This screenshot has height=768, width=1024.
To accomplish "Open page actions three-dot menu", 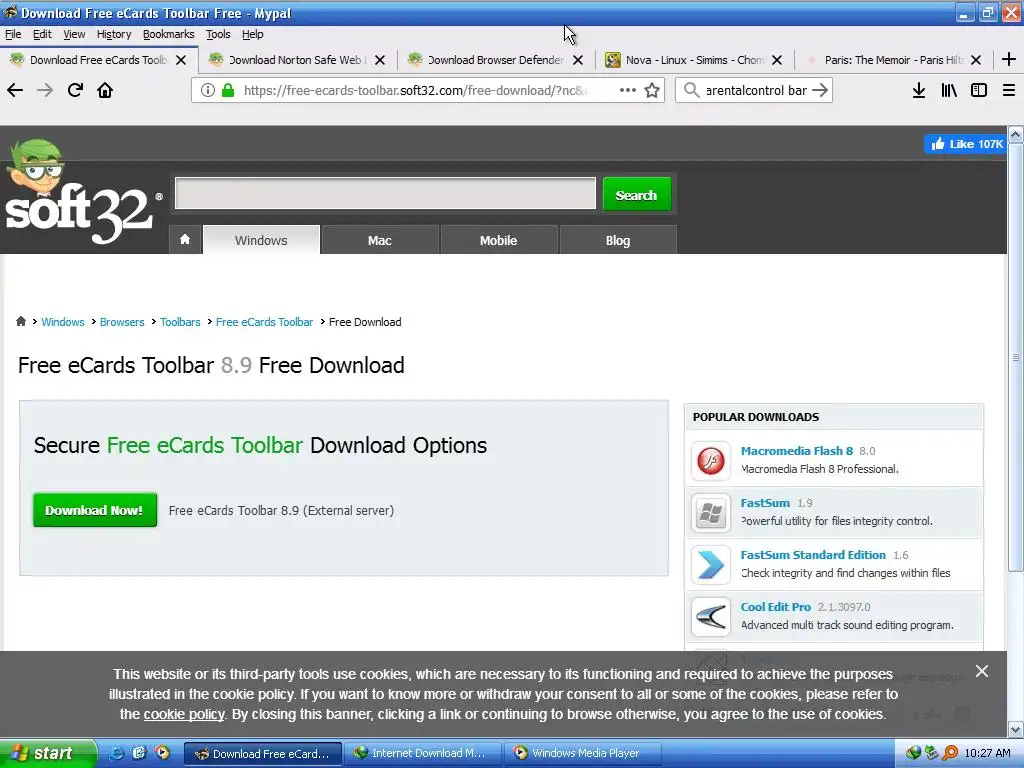I will tap(627, 90).
